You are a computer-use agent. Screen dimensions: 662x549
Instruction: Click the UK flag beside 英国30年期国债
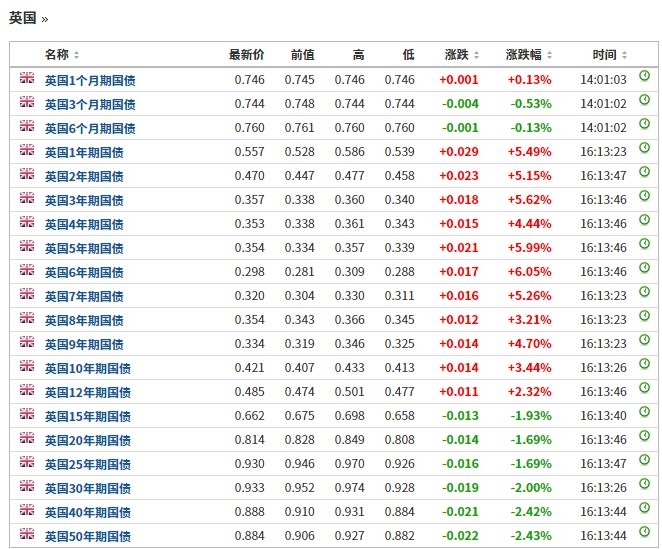[x=27, y=485]
